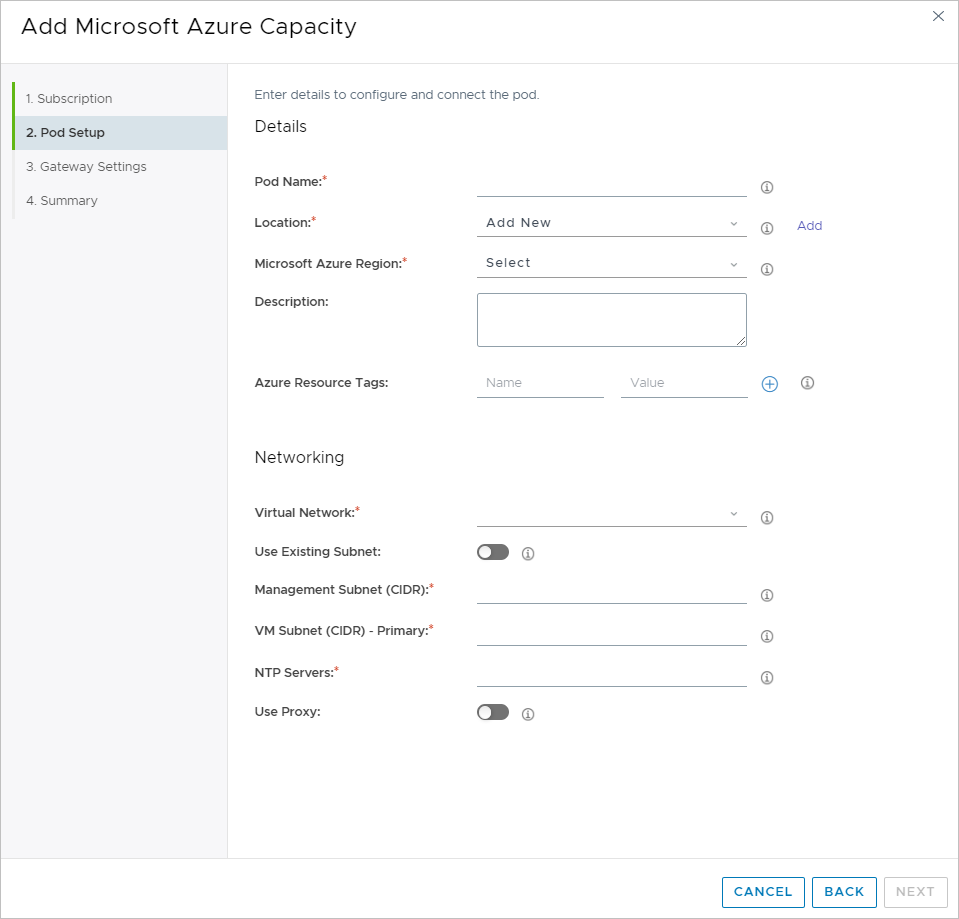
Task: Click the info icon for NTP Servers
Action: (x=767, y=677)
